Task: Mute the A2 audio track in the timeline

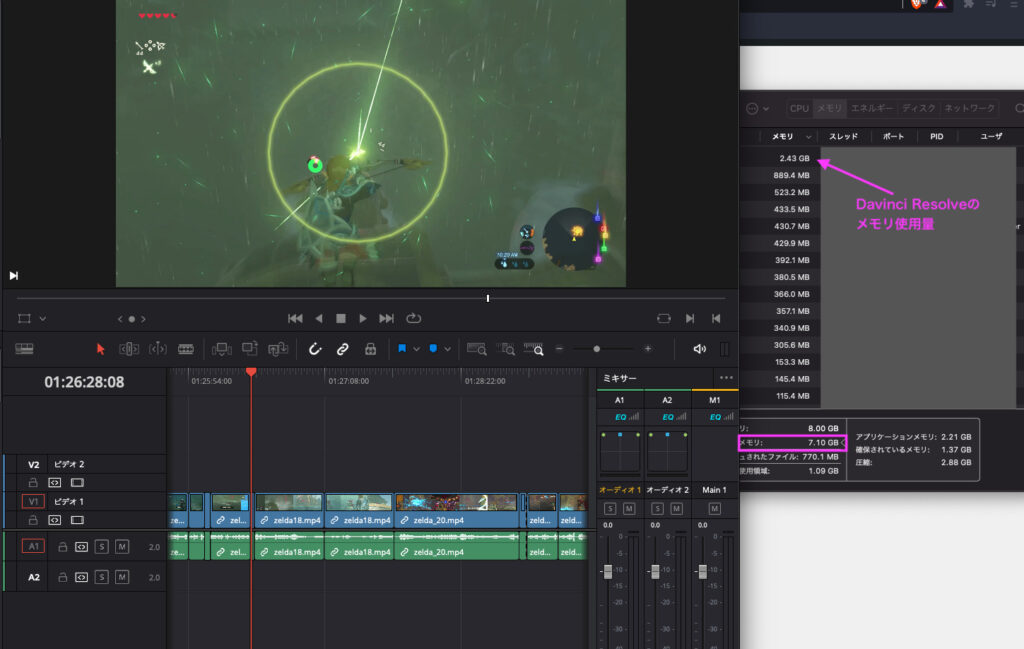Action: pos(122,577)
